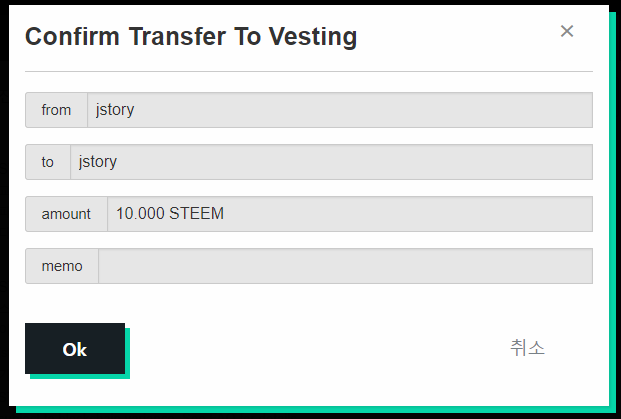The image size is (621, 419).
Task: Click the green shadow under Ok button
Action: pos(80,376)
